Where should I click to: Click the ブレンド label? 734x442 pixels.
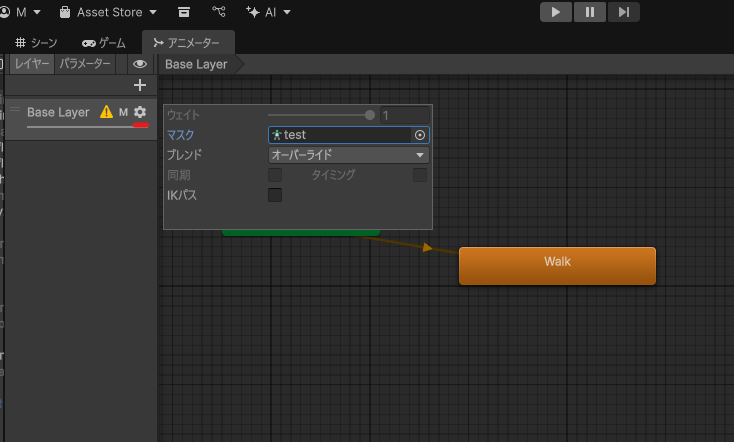[184, 155]
